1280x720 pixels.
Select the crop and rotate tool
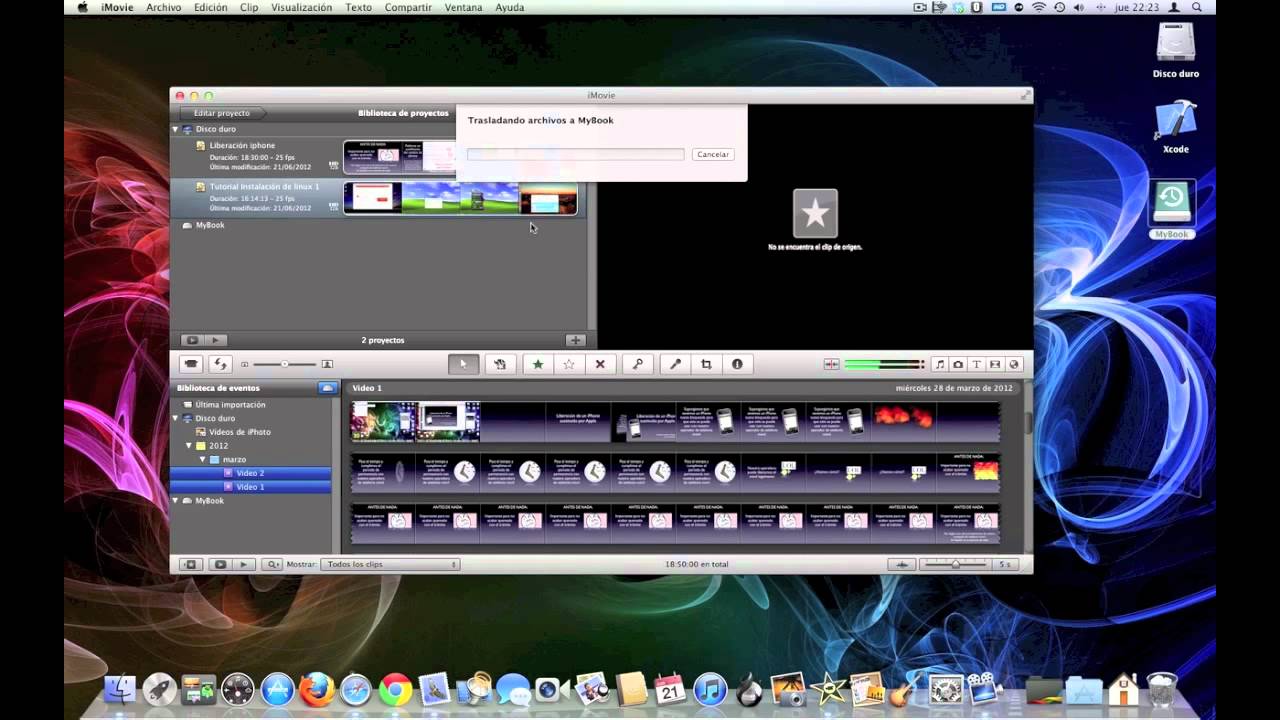(706, 364)
